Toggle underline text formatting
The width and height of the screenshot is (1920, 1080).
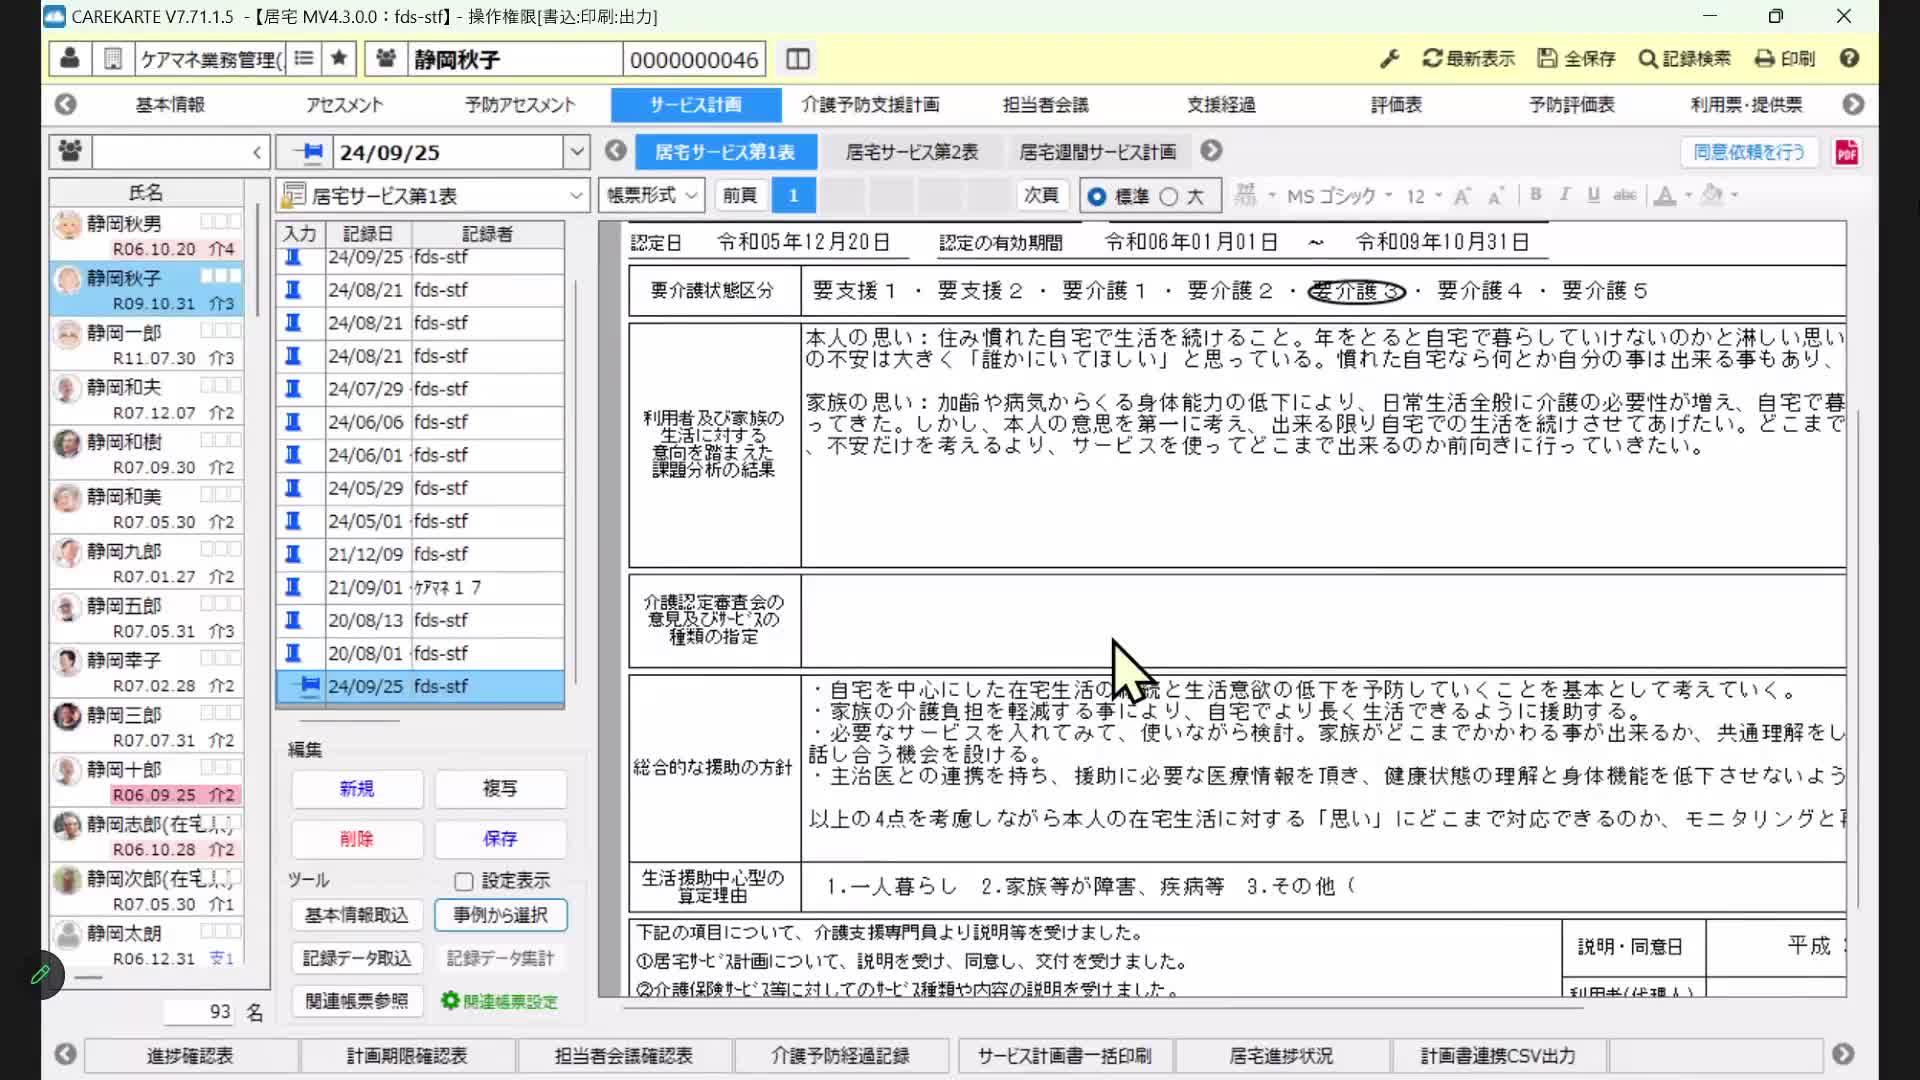(x=1593, y=195)
